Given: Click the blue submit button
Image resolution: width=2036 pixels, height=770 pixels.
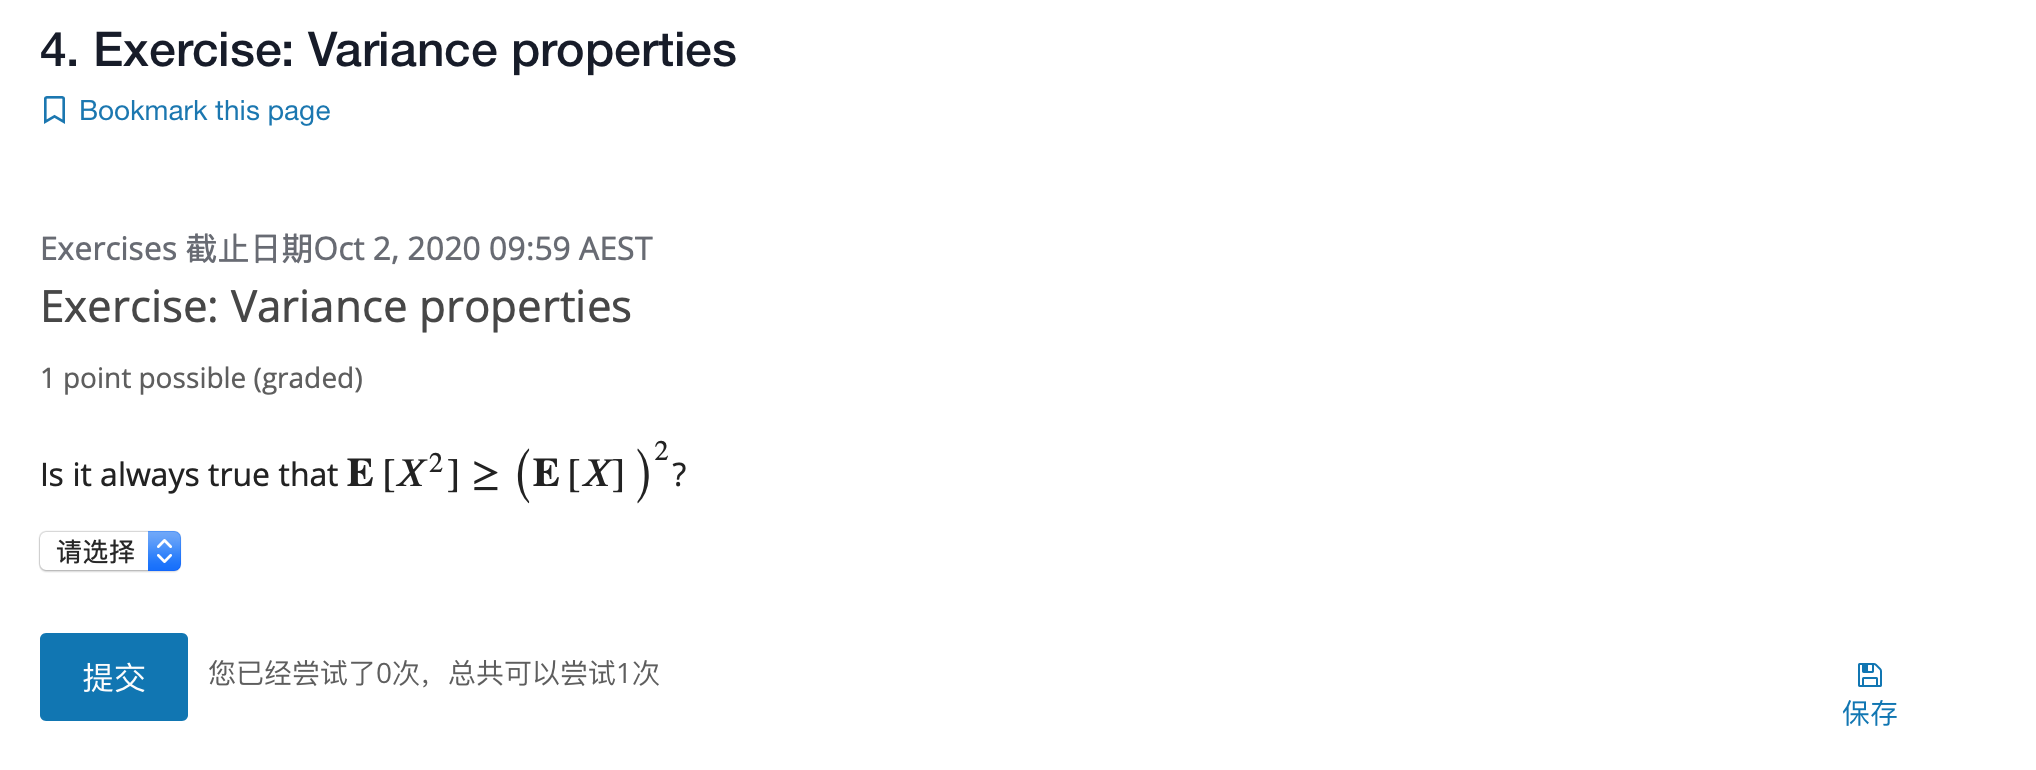Looking at the screenshot, I should 113,677.
